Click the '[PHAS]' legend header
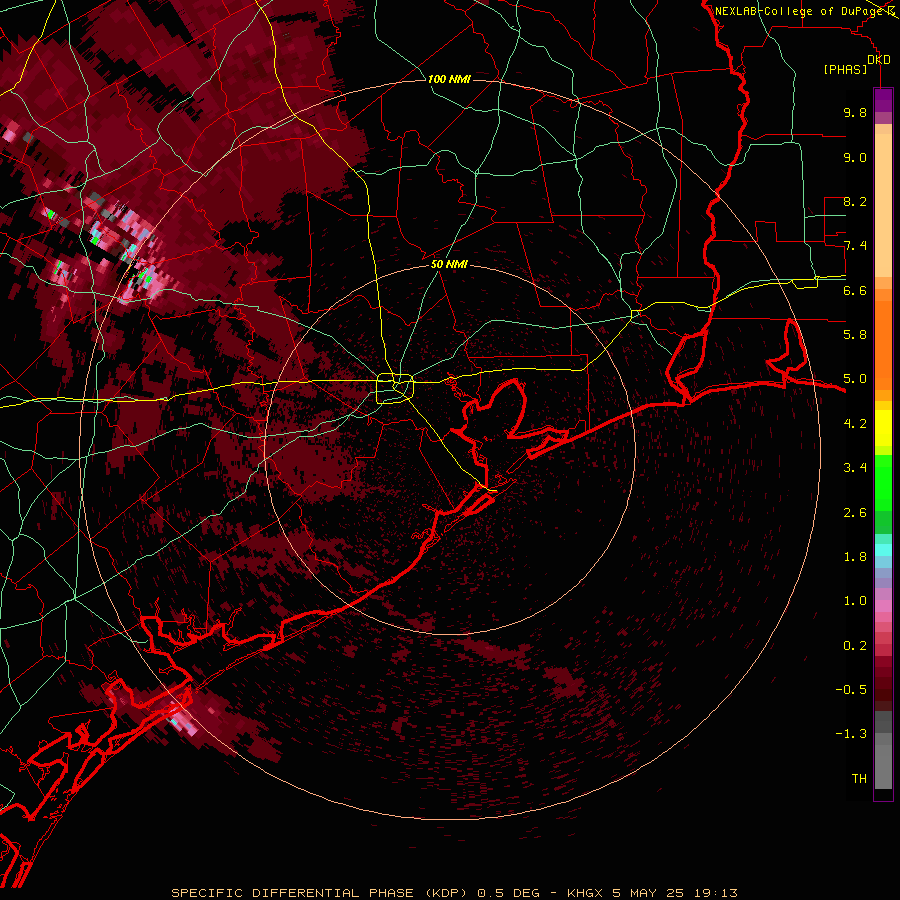The height and width of the screenshot is (900, 900). [845, 70]
